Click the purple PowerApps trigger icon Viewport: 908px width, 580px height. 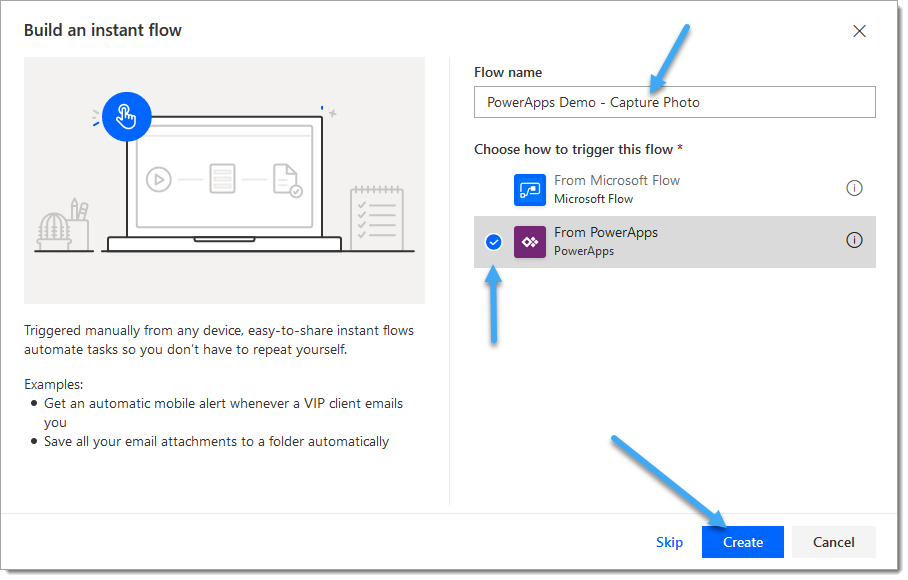click(529, 242)
